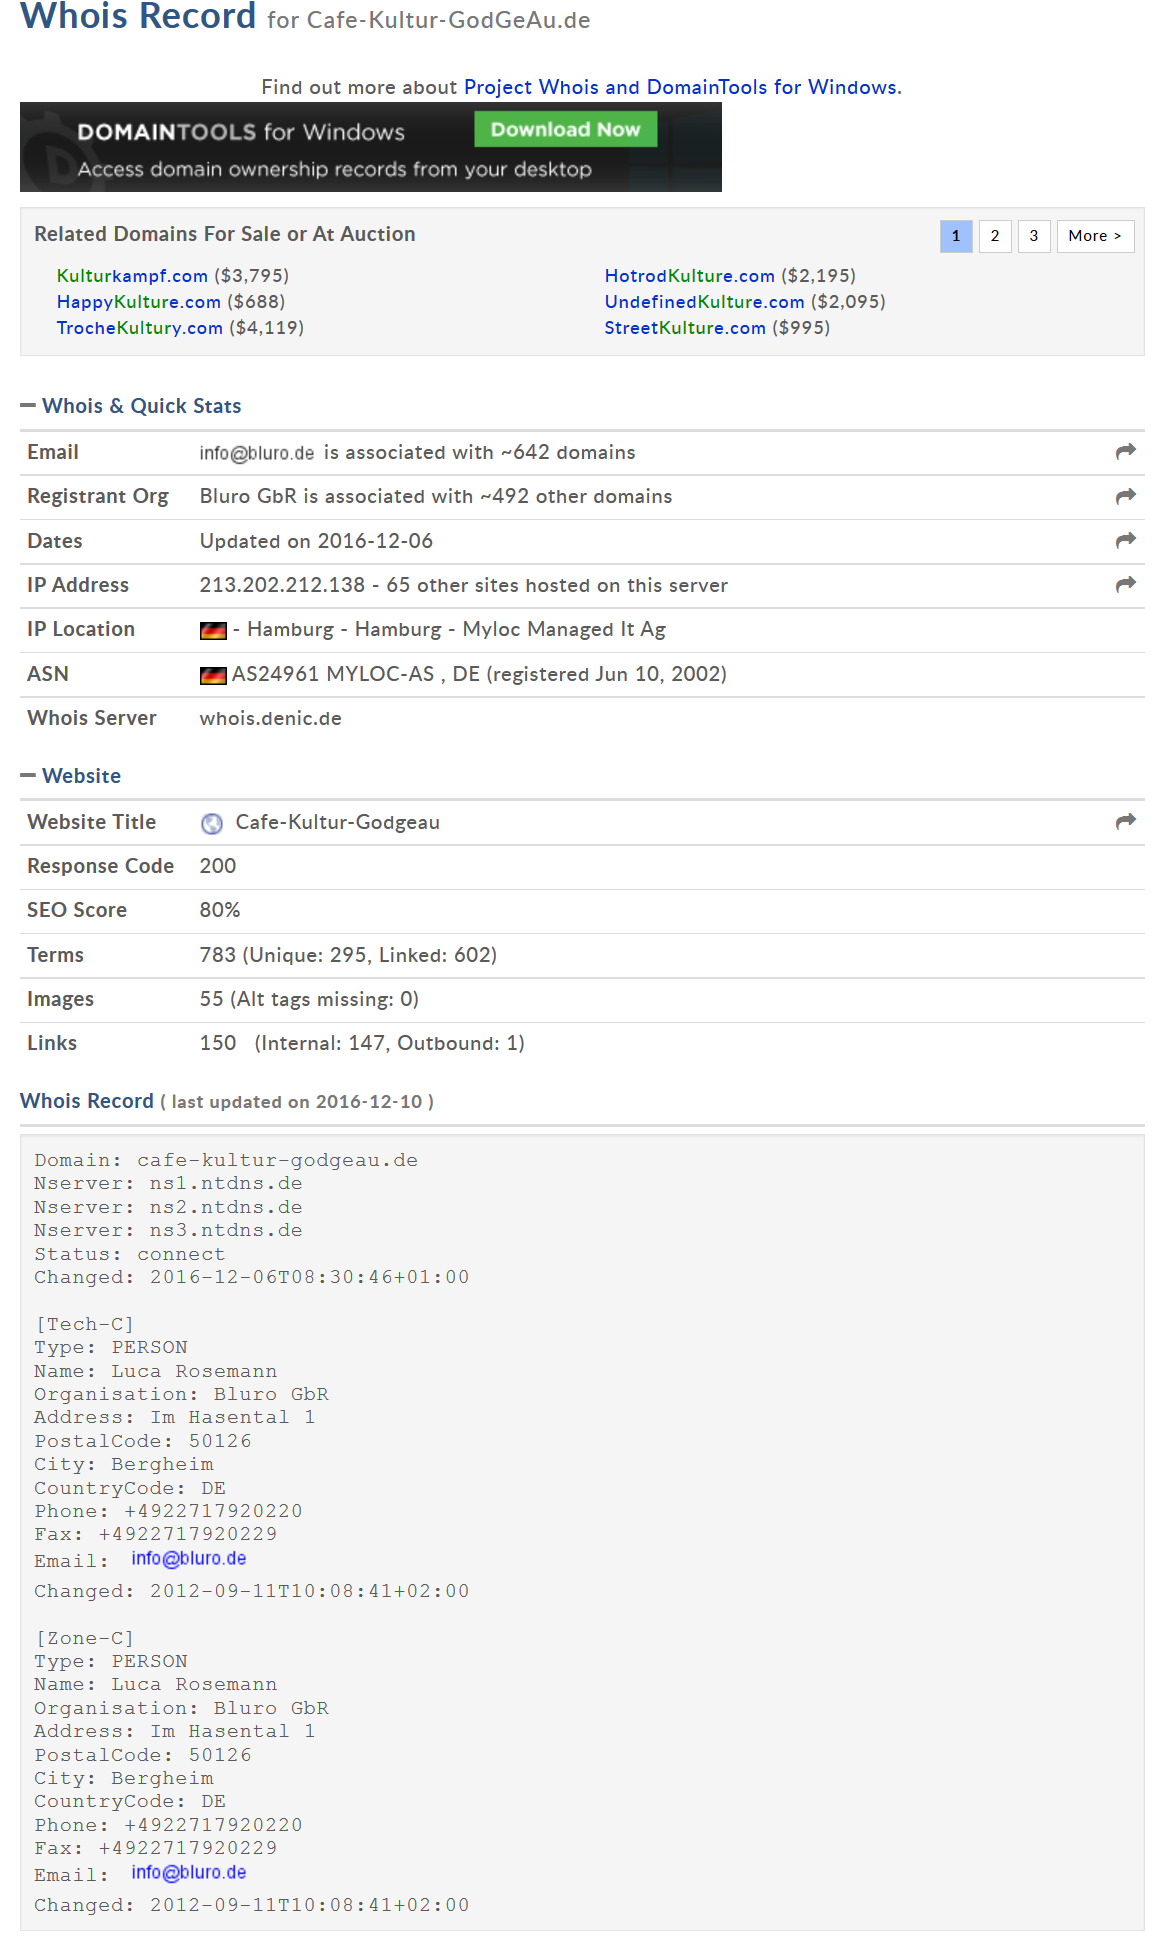Click the 'Nserver: ns3.ntdns.de' line
The width and height of the screenshot is (1170, 1949).
pos(168,1230)
